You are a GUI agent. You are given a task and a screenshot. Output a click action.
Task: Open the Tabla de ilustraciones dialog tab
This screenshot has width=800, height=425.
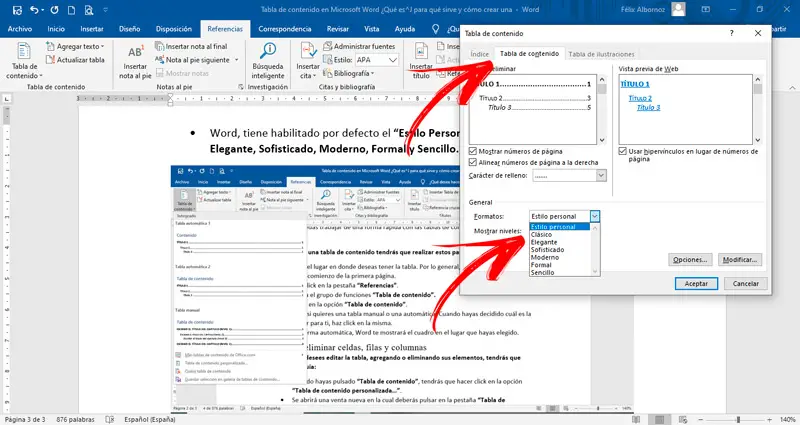pos(602,54)
